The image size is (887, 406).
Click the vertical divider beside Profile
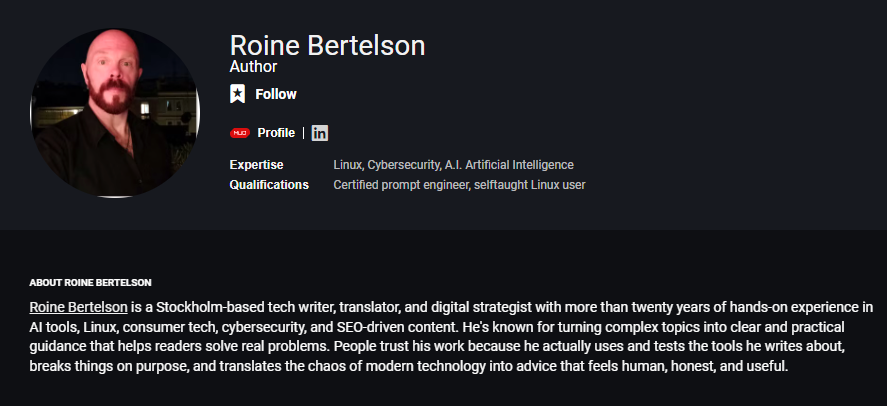tap(303, 132)
